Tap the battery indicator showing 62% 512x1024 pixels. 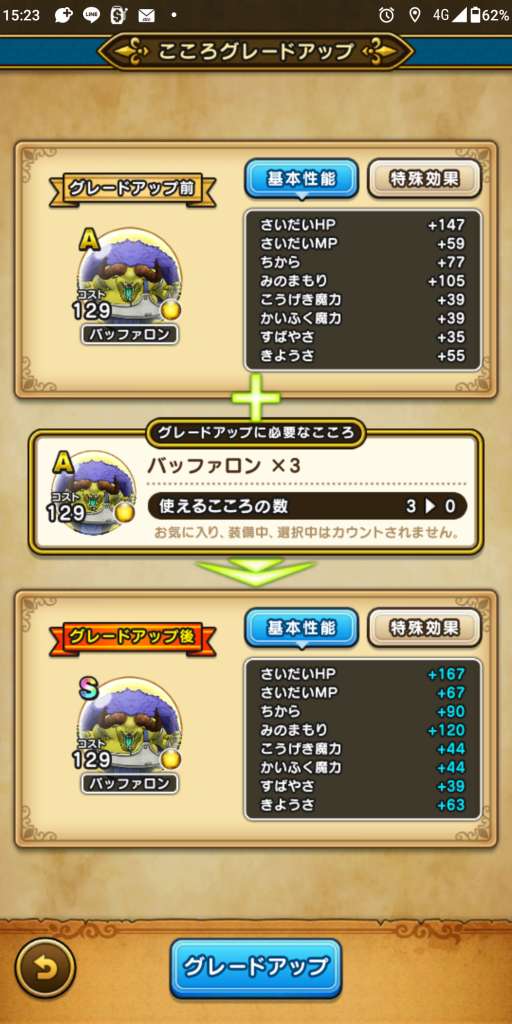[489, 14]
